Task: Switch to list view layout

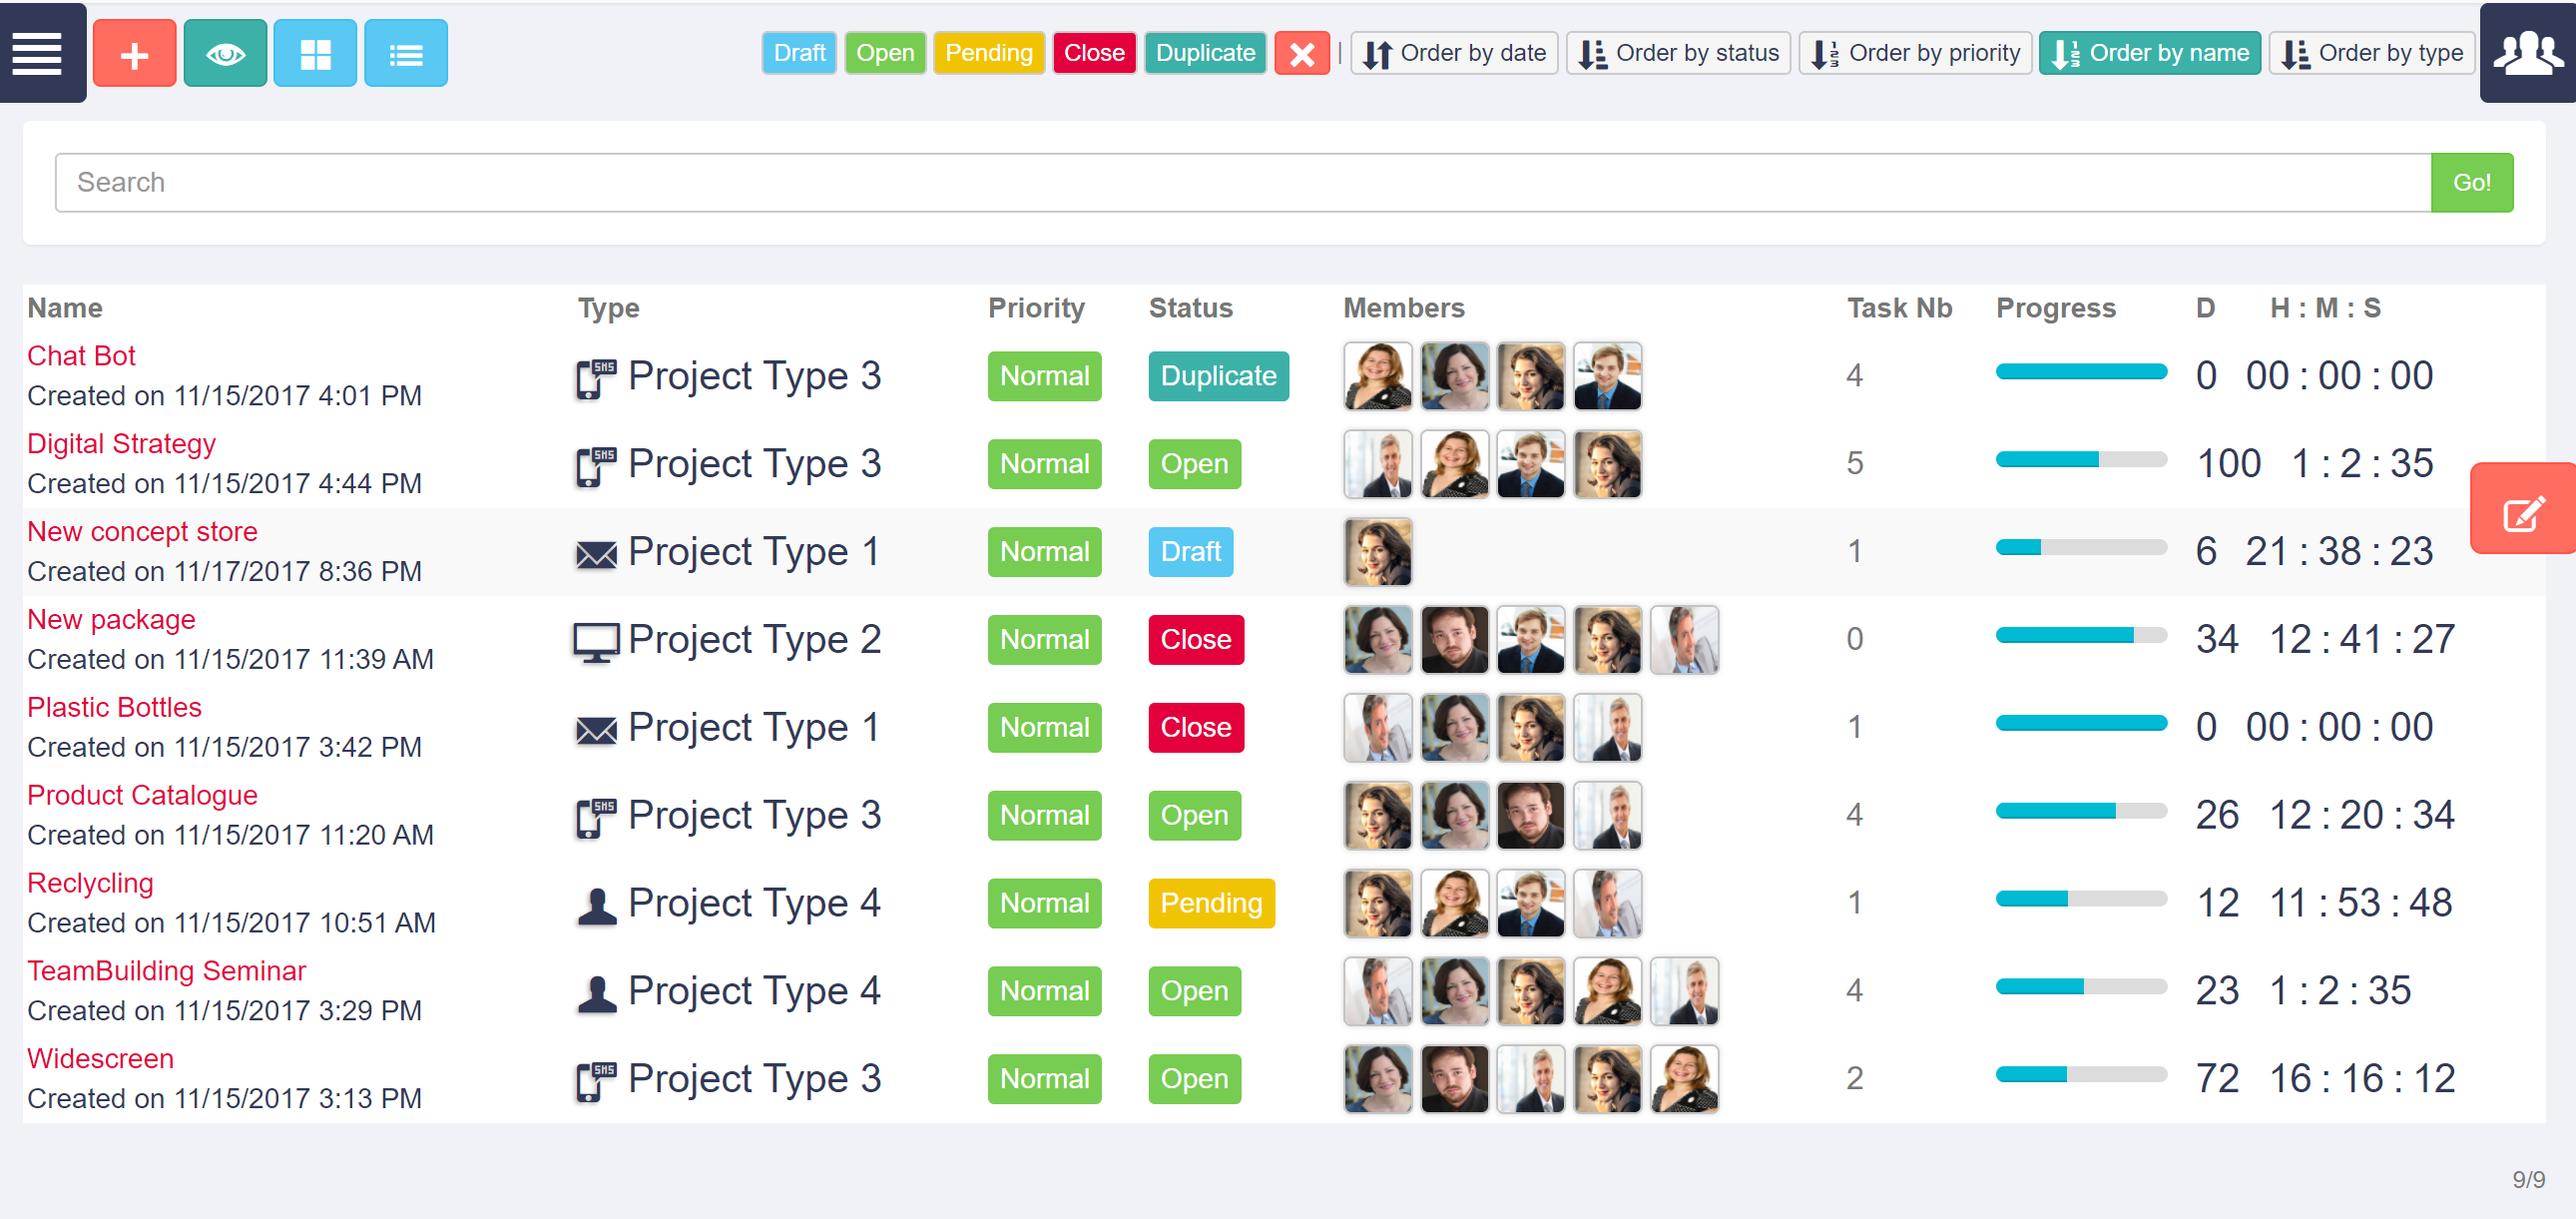Action: click(x=405, y=54)
